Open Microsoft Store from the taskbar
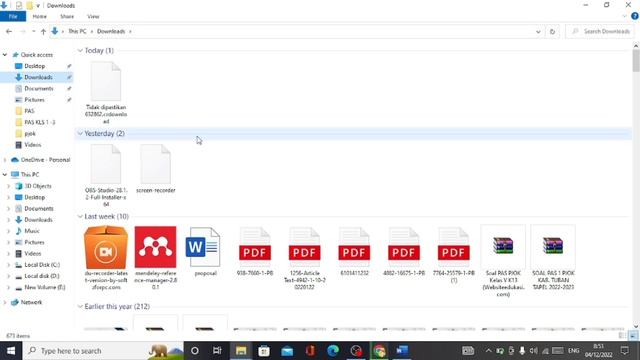Screen dimensions: 640x360 (264, 351)
